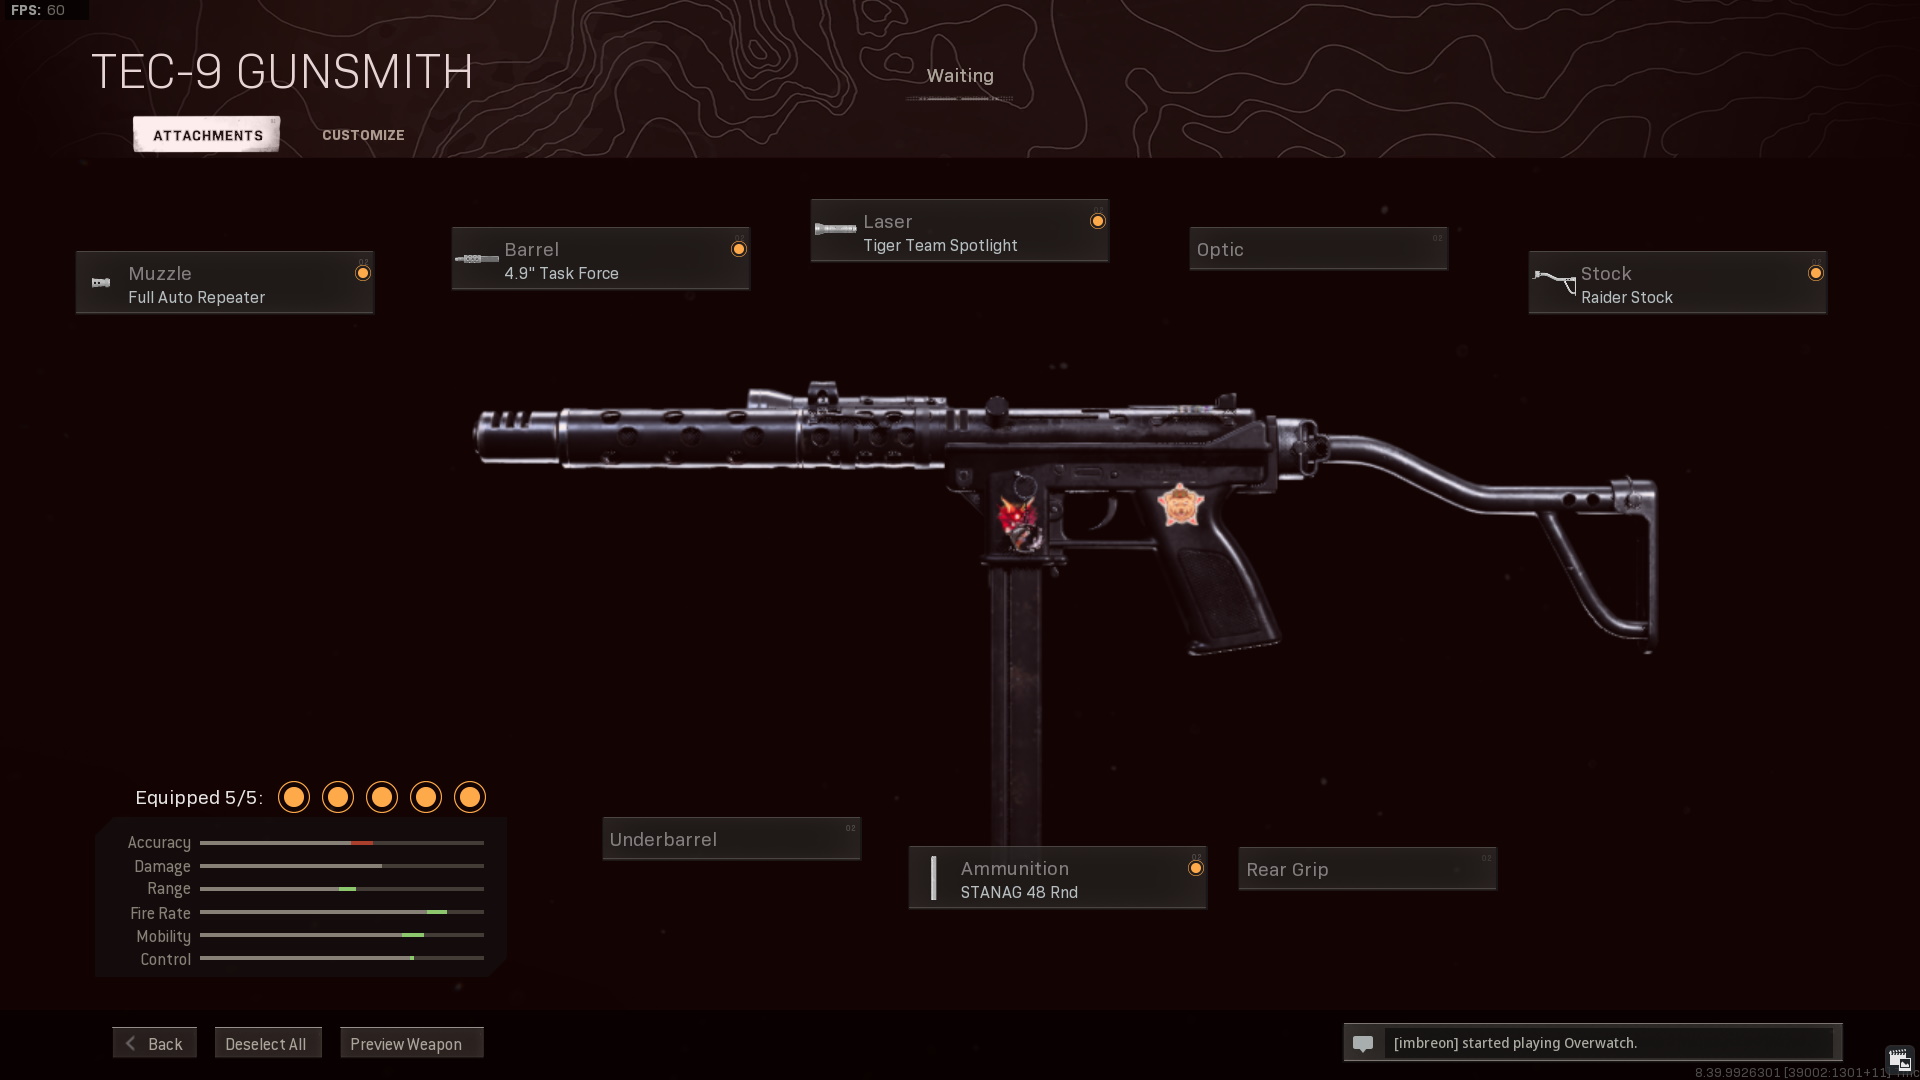Click the Underbarrel attachment slot icon
This screenshot has width=1920, height=1080.
[x=731, y=839]
